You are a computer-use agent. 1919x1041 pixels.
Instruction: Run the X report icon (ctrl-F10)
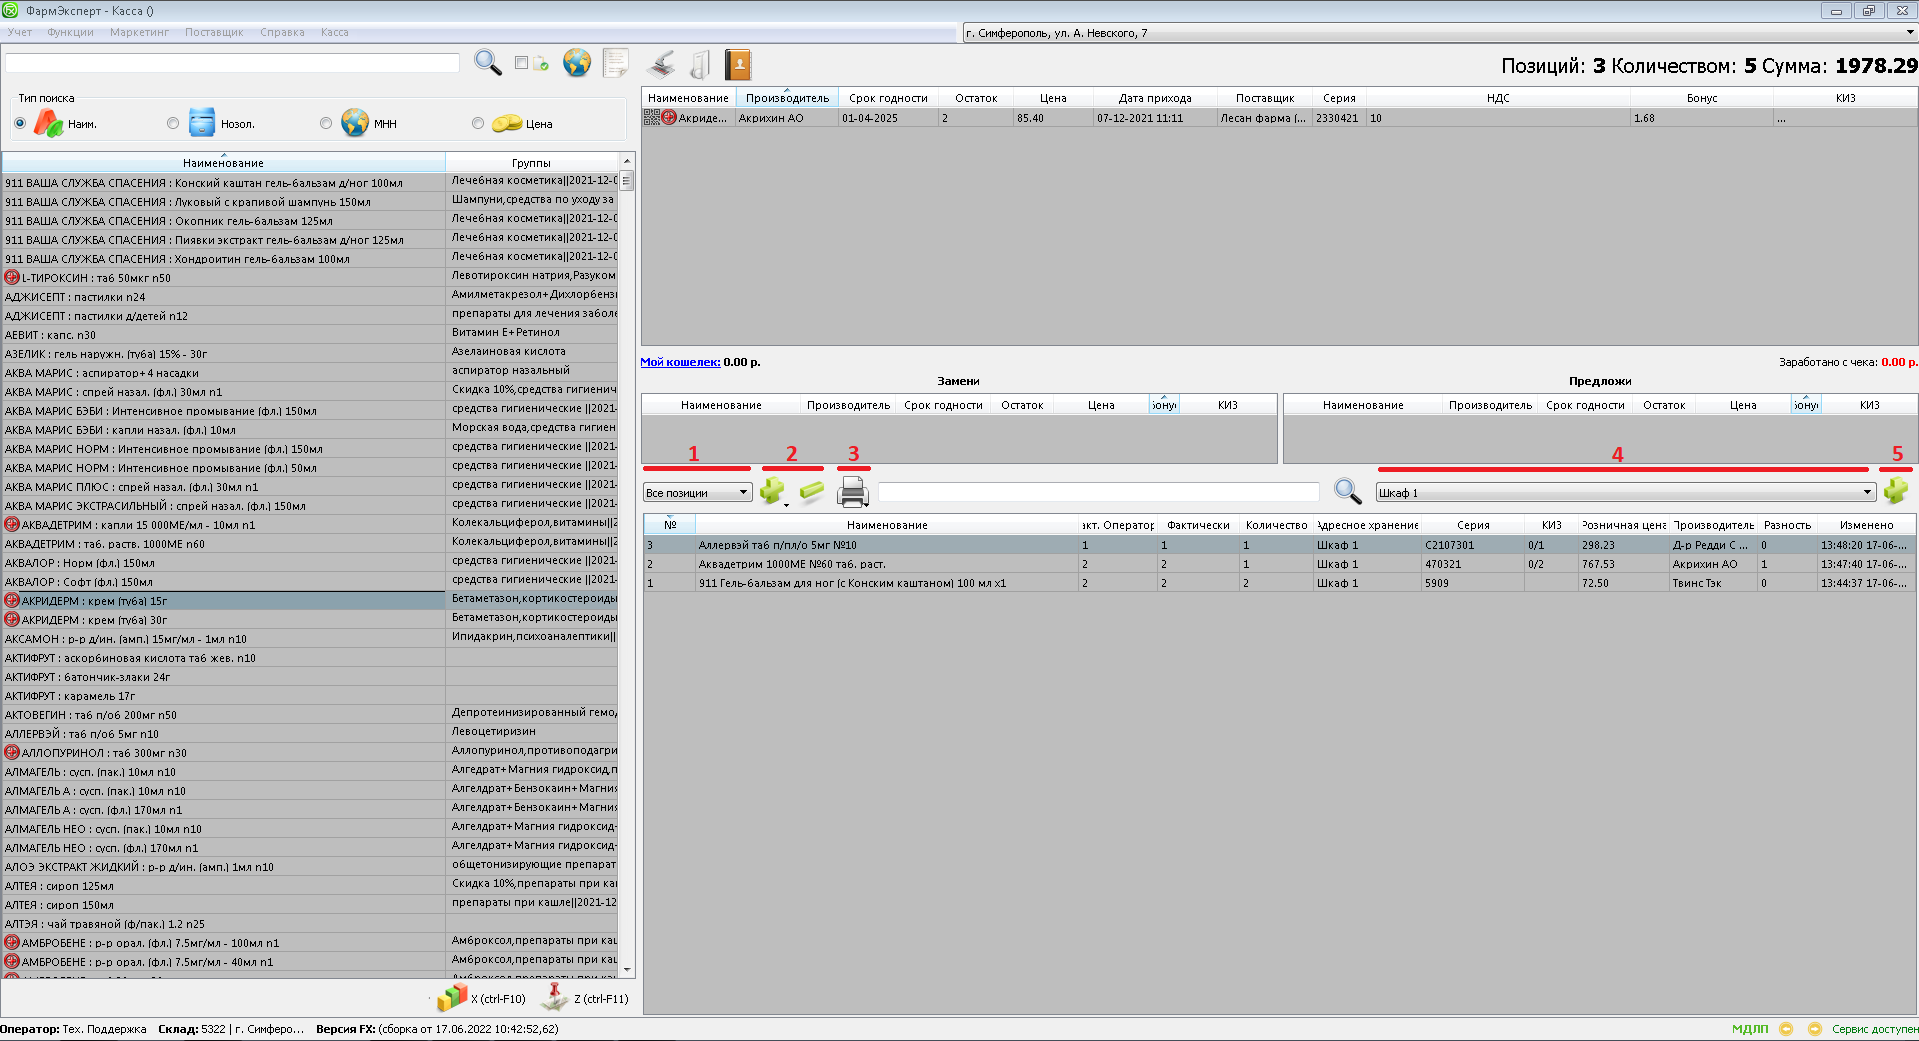click(452, 997)
